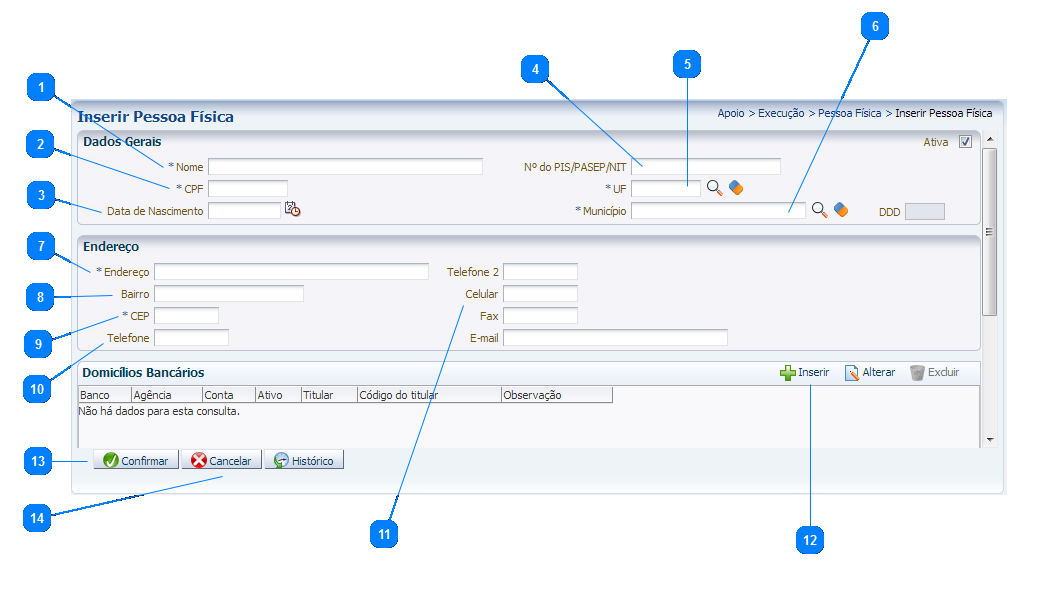The height and width of the screenshot is (590, 1039).
Task: Click the scroll-up arrow of the form scrollbar
Action: pyautogui.click(x=989, y=139)
